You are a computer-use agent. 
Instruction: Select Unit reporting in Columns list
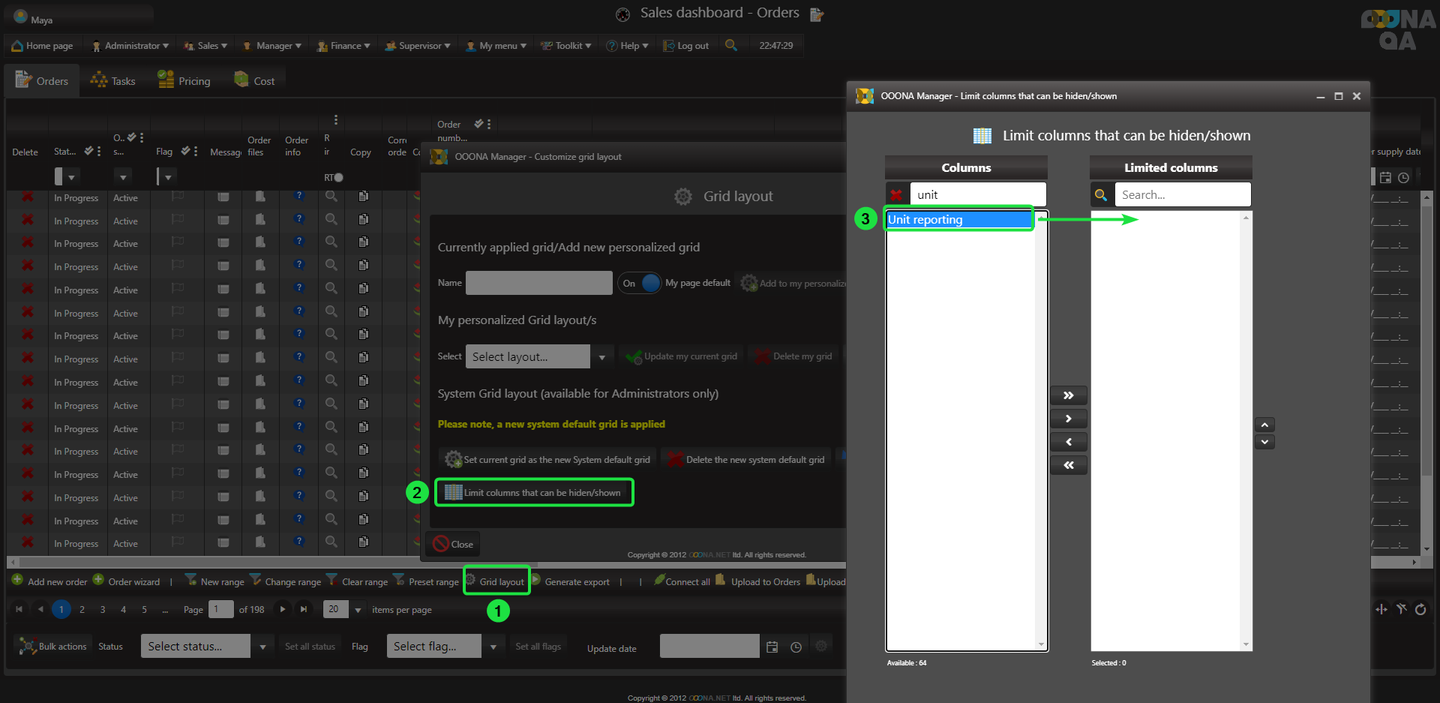[959, 220]
